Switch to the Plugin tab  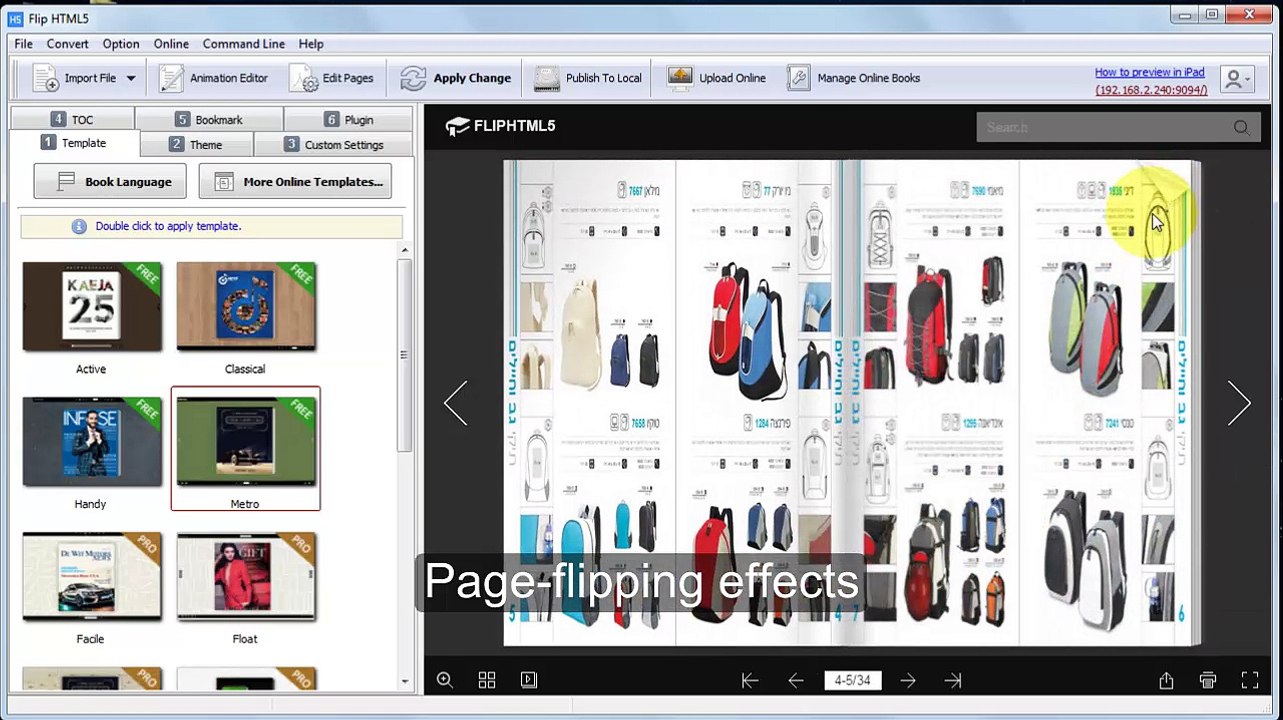[x=348, y=119]
